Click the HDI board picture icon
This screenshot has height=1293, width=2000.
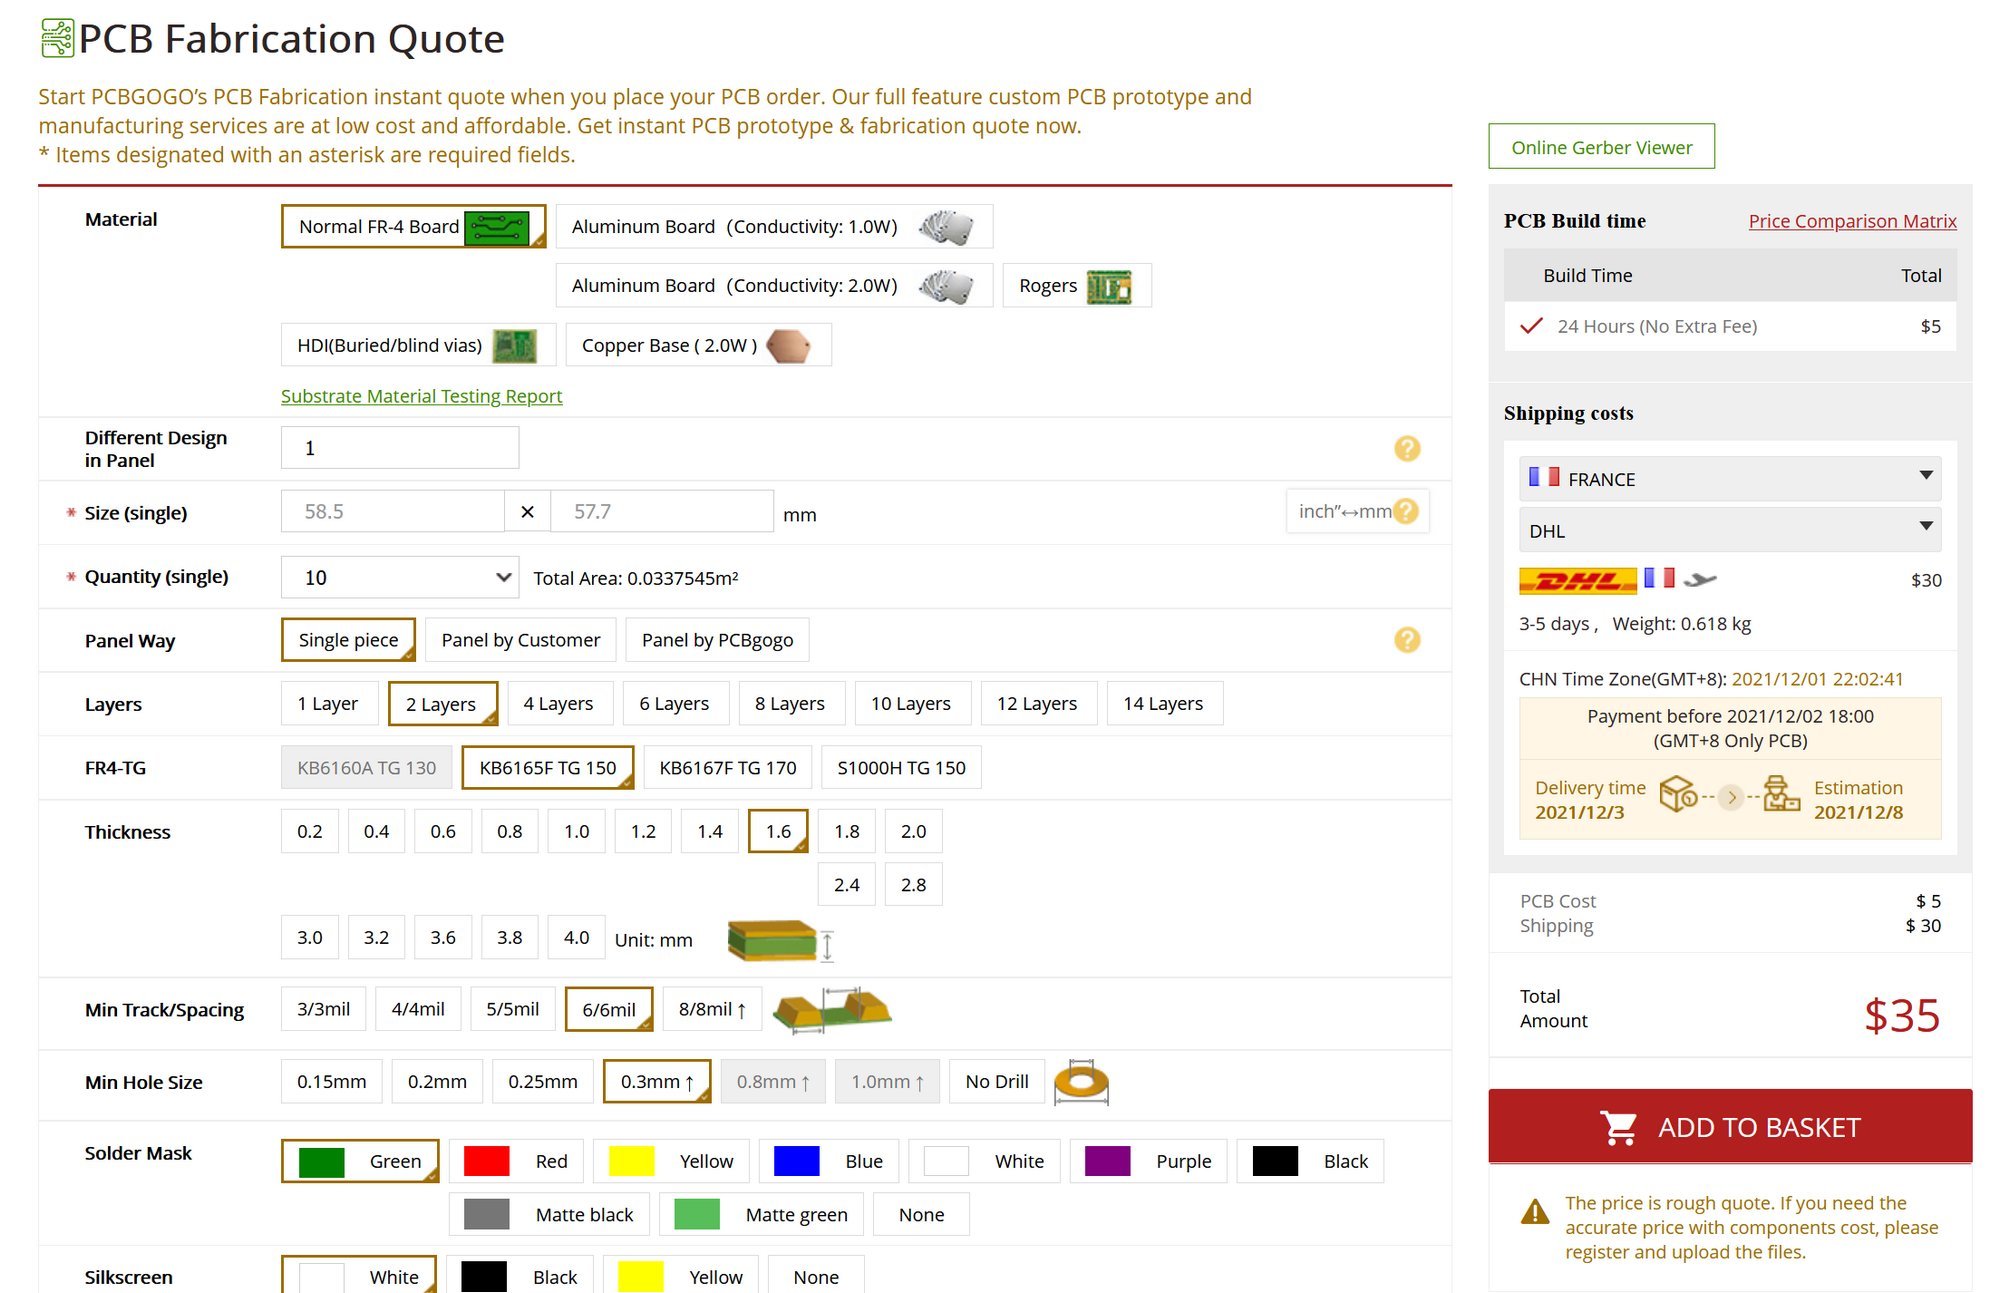click(x=515, y=346)
